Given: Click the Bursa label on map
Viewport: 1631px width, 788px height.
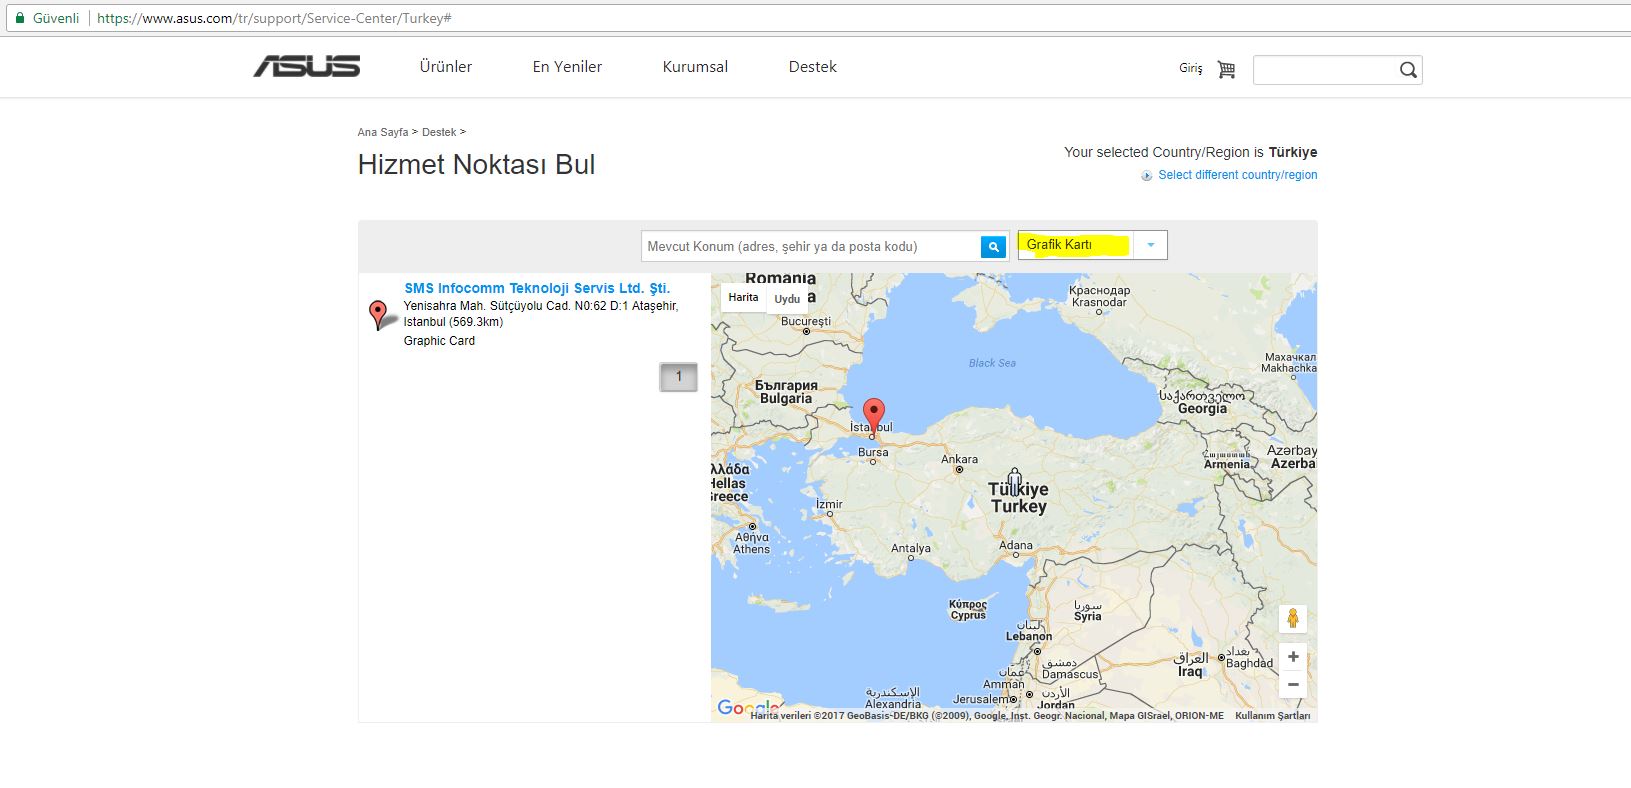Looking at the screenshot, I should click(x=873, y=452).
